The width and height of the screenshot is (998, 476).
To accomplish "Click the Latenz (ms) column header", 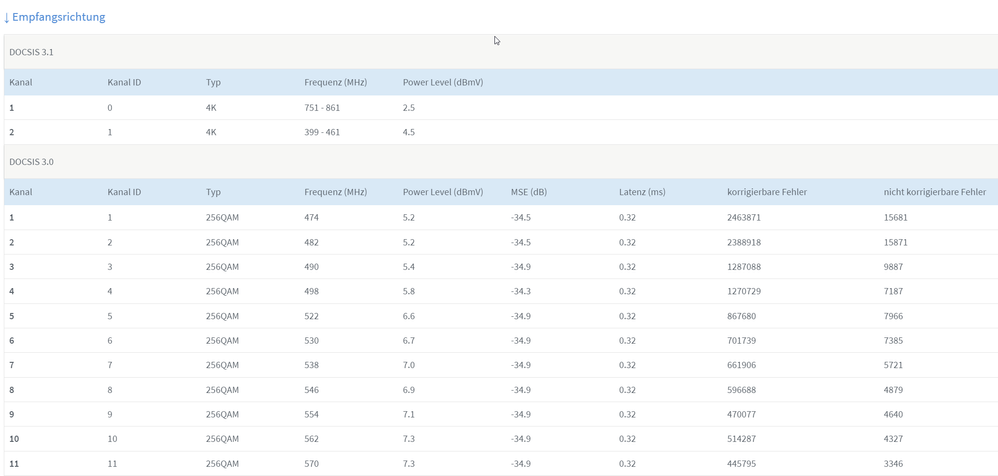I will 642,192.
